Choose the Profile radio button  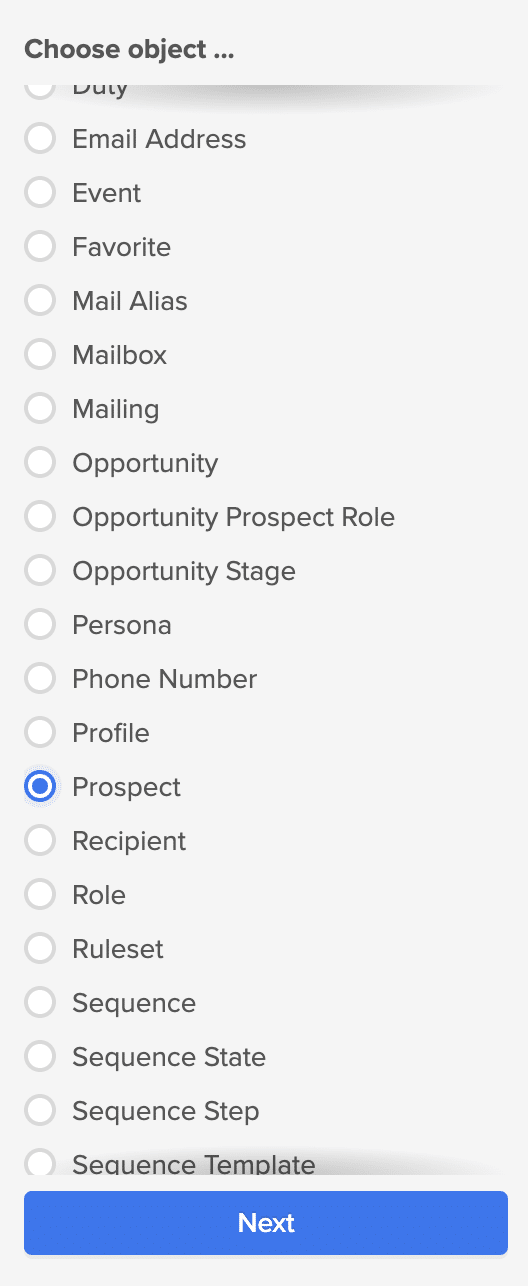click(x=40, y=733)
